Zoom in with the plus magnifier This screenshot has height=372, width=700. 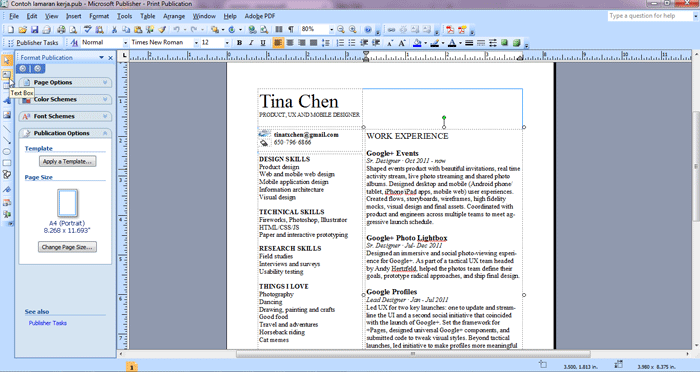click(x=353, y=29)
